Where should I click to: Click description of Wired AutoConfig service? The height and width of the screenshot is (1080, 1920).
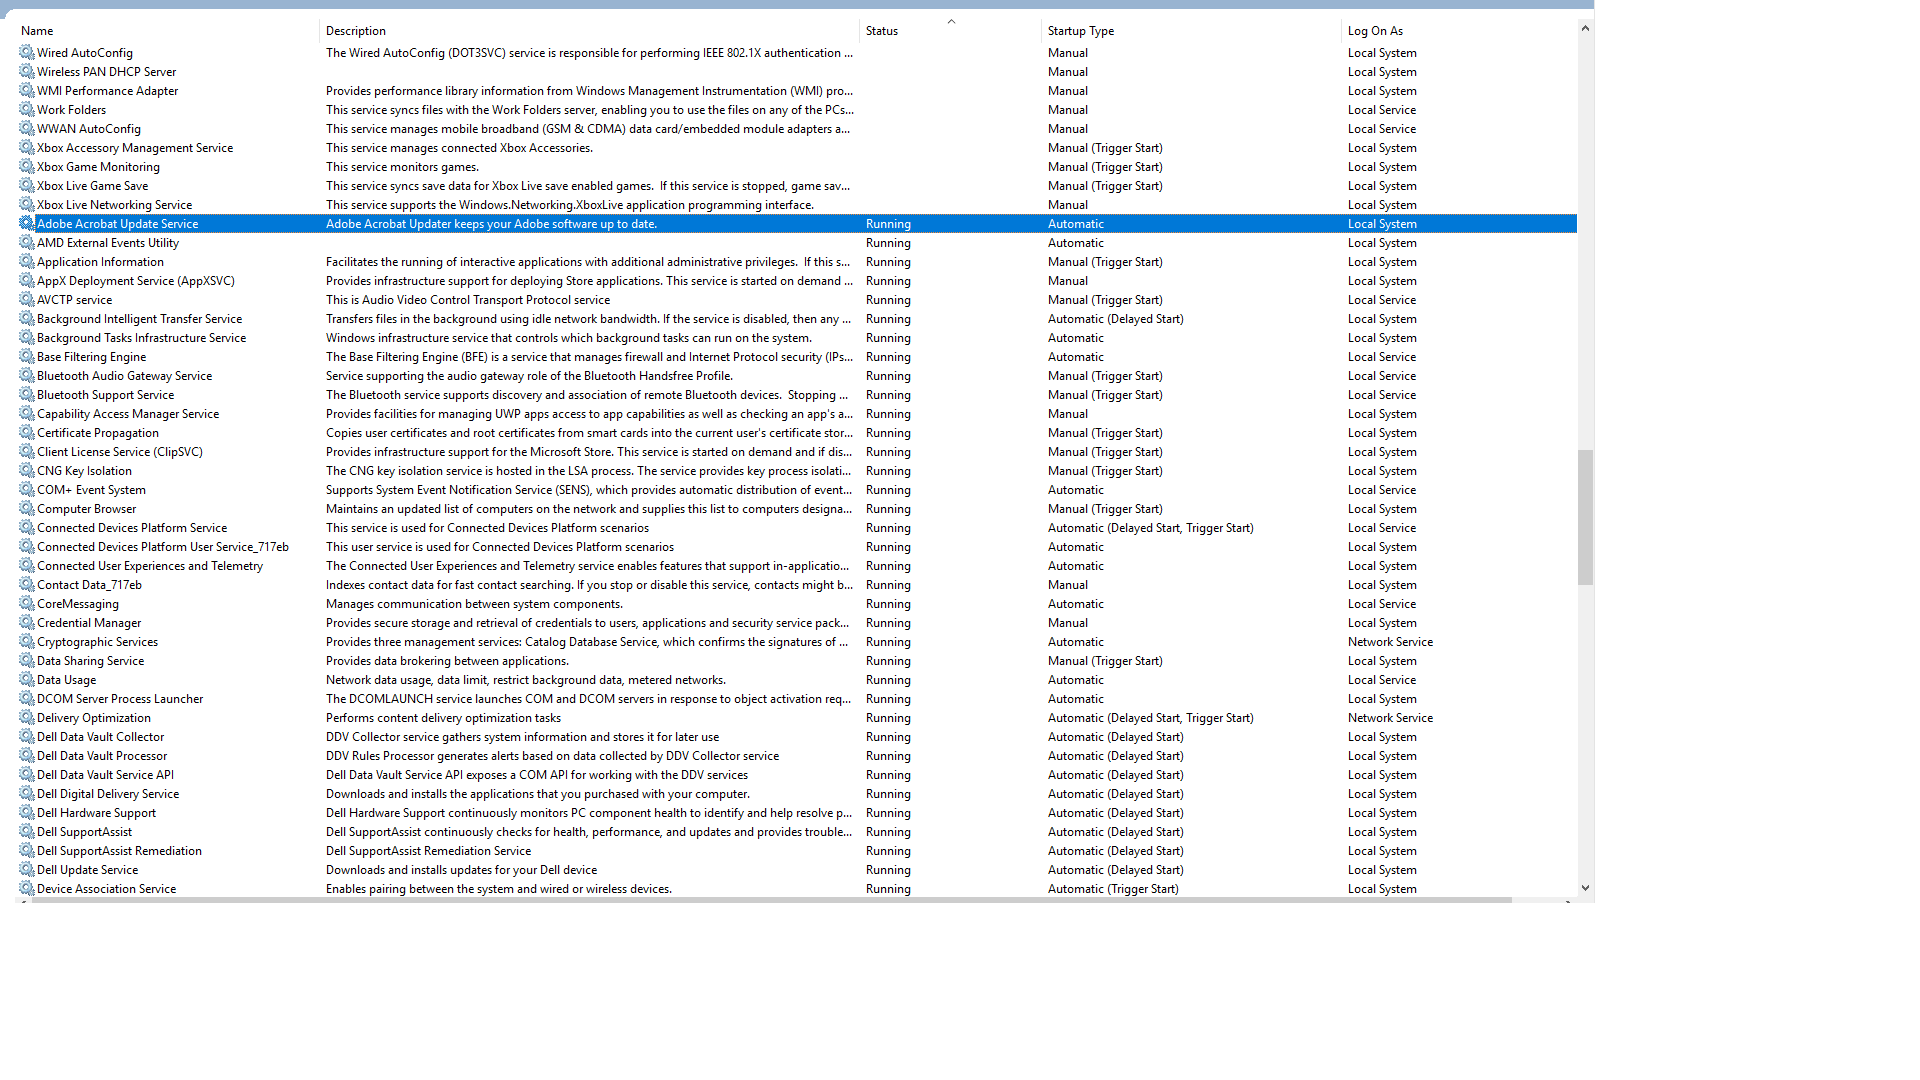coord(589,53)
